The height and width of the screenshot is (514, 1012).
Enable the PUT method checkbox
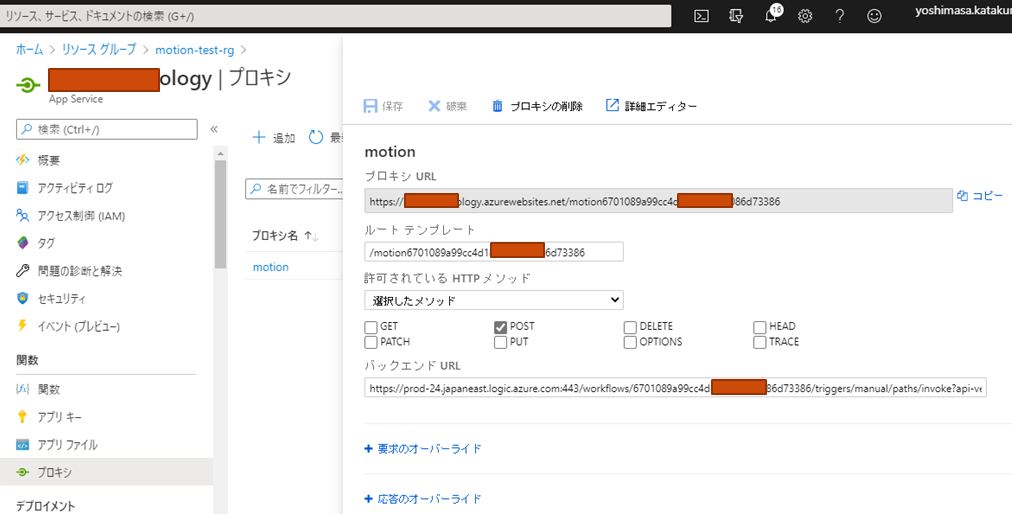coord(500,342)
